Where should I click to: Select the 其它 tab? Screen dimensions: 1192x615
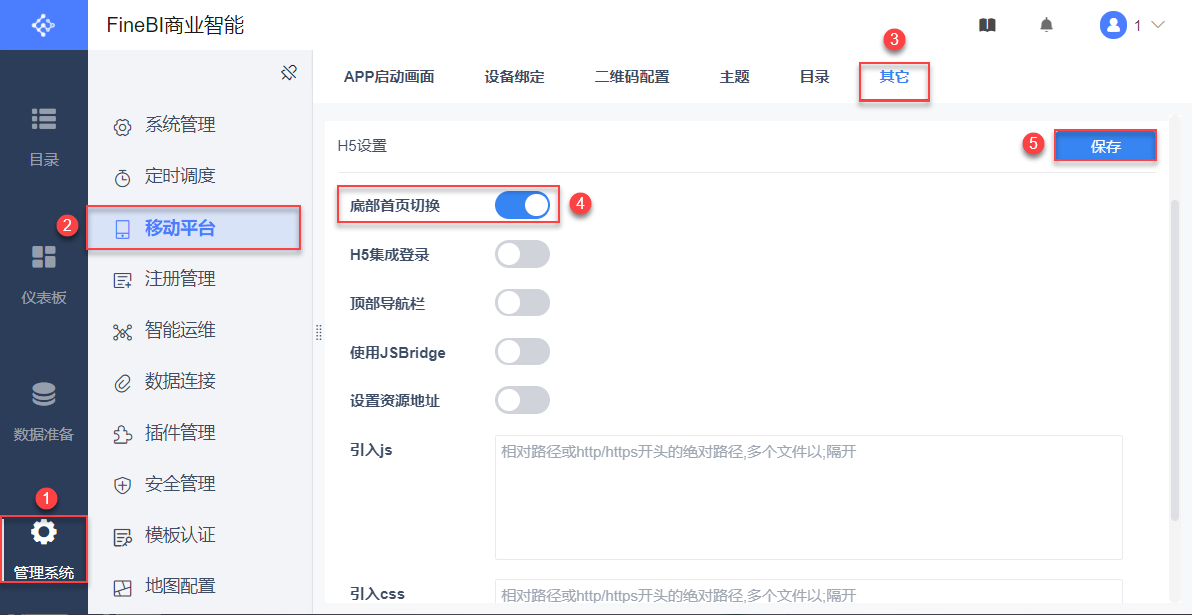(894, 77)
